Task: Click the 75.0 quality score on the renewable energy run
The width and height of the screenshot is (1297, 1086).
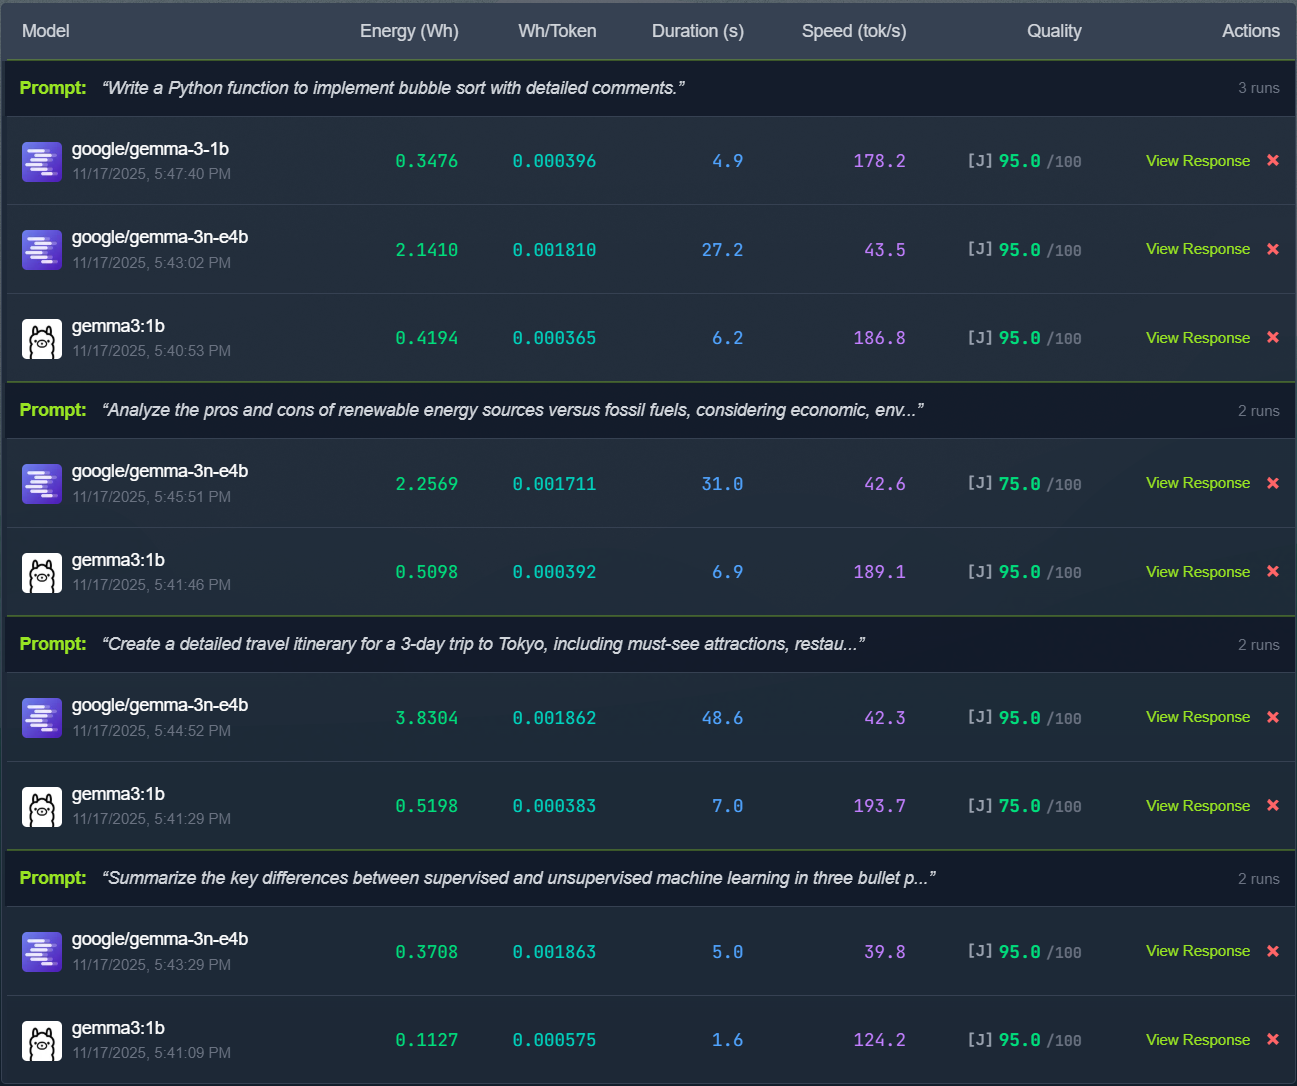Action: tap(1013, 483)
